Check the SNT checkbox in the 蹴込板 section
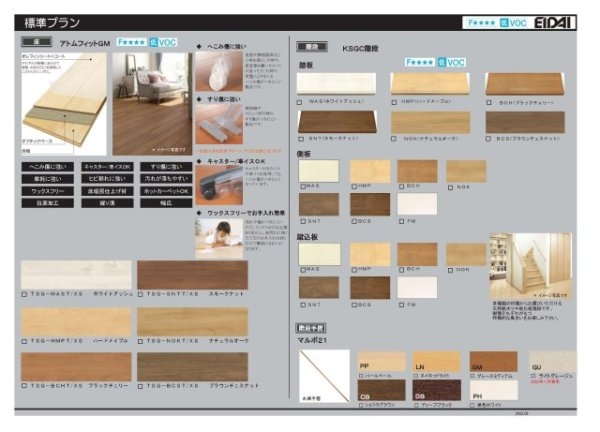600x432 pixels. click(303, 305)
